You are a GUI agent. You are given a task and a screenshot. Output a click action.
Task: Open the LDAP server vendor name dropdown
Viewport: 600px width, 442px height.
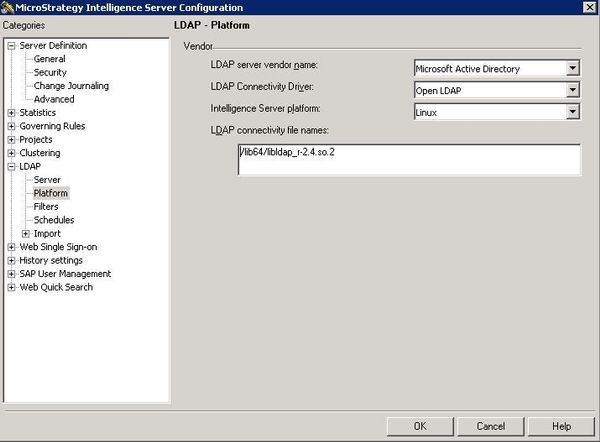(573, 69)
